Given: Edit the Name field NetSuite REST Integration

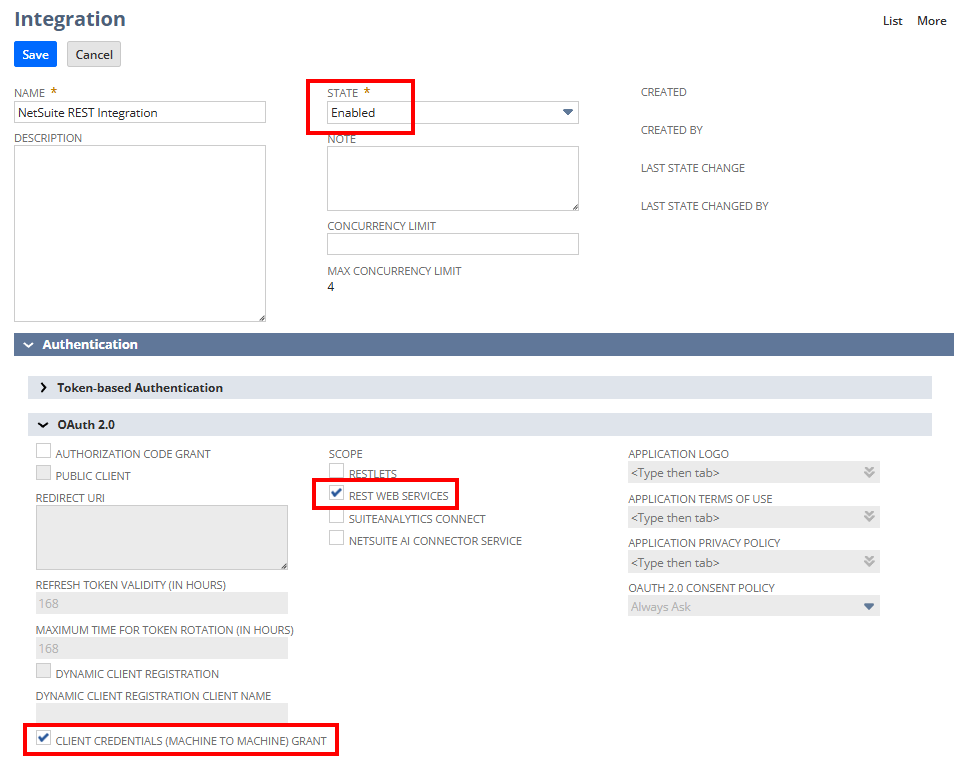Looking at the screenshot, I should (140, 112).
